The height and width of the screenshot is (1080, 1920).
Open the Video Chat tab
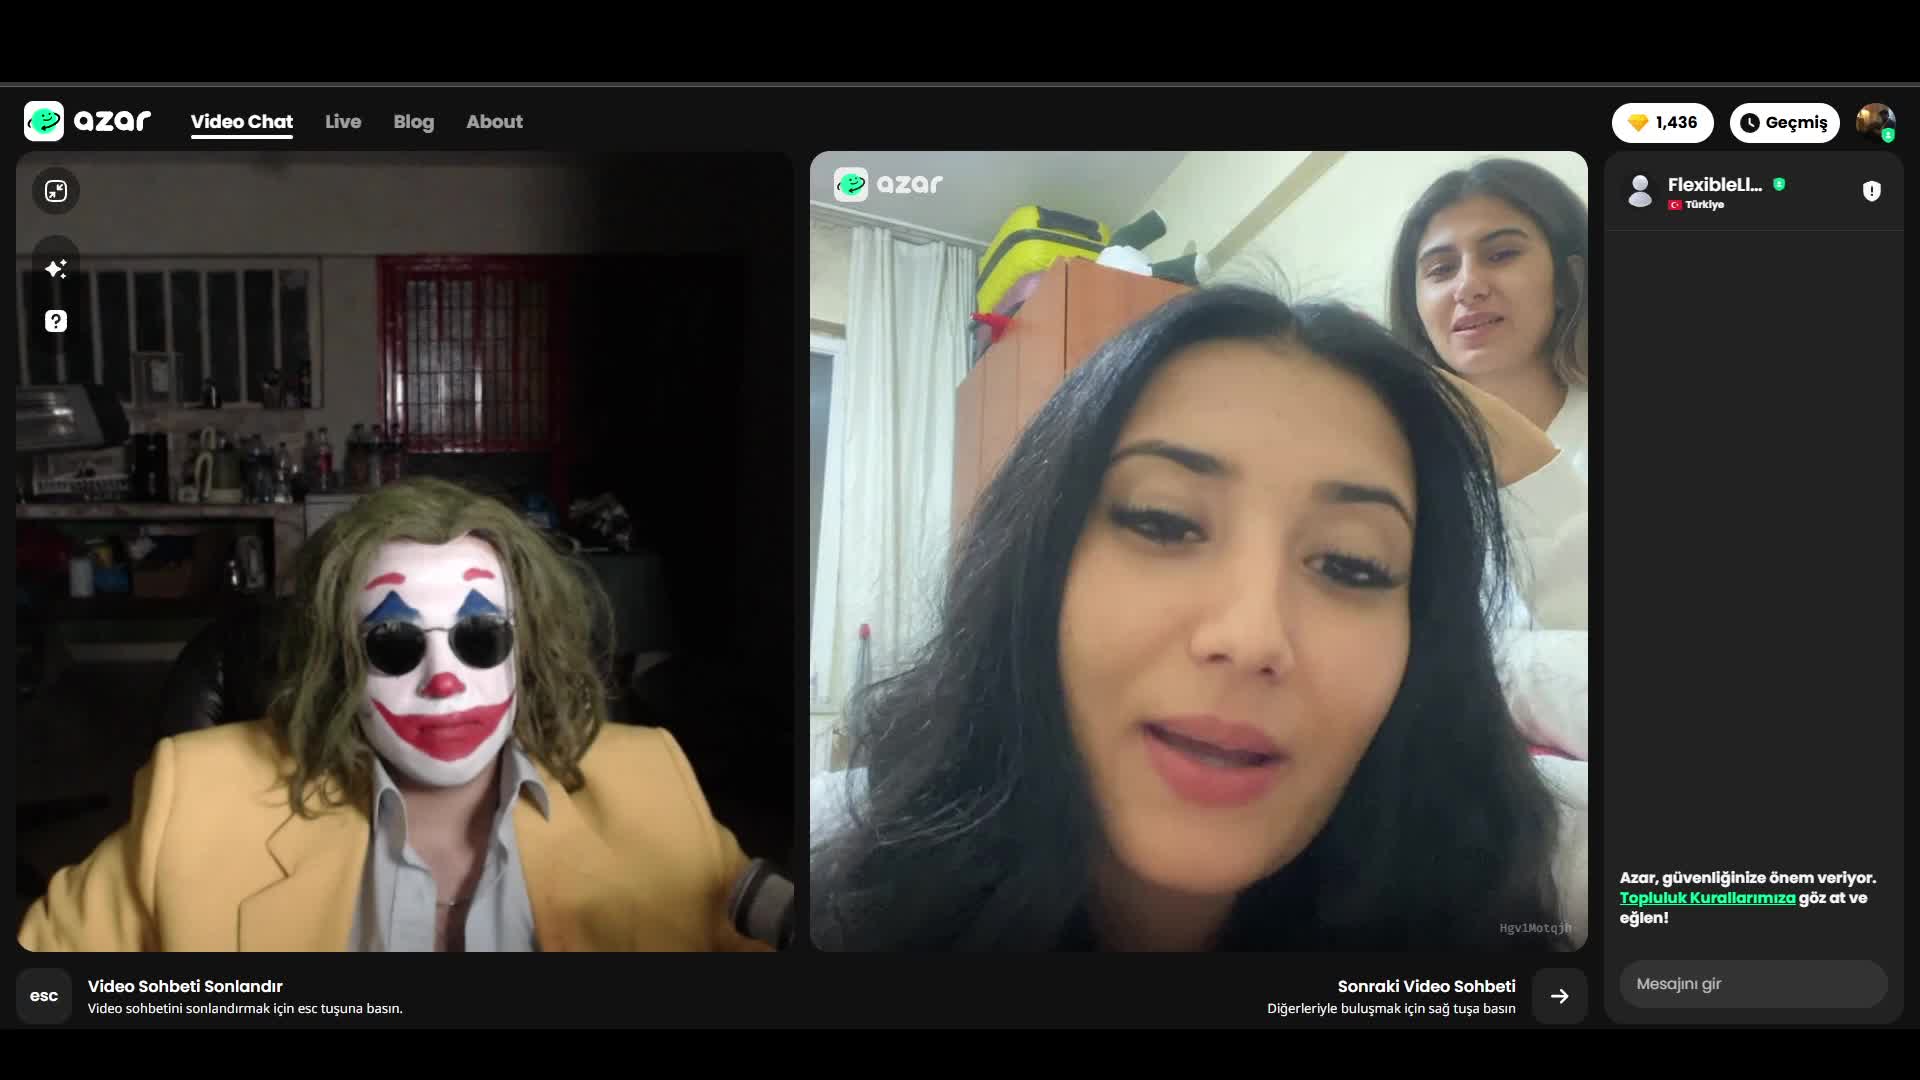(x=242, y=121)
